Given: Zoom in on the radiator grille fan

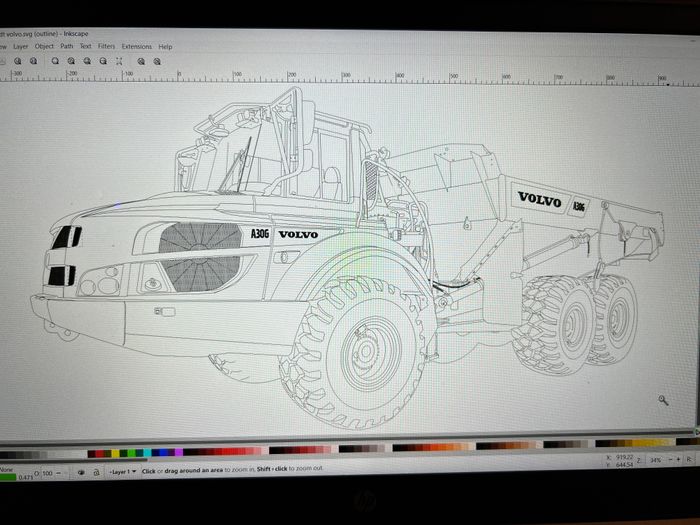Looking at the screenshot, I should coord(200,257).
